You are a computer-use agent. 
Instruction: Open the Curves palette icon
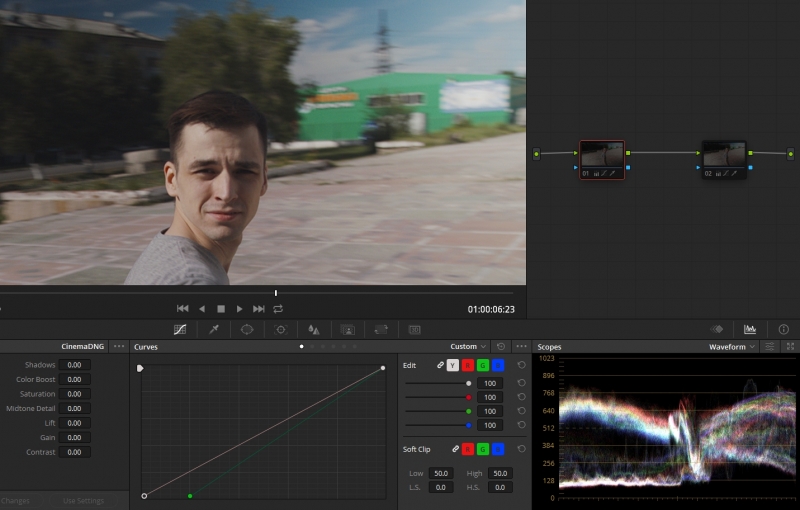coord(180,329)
